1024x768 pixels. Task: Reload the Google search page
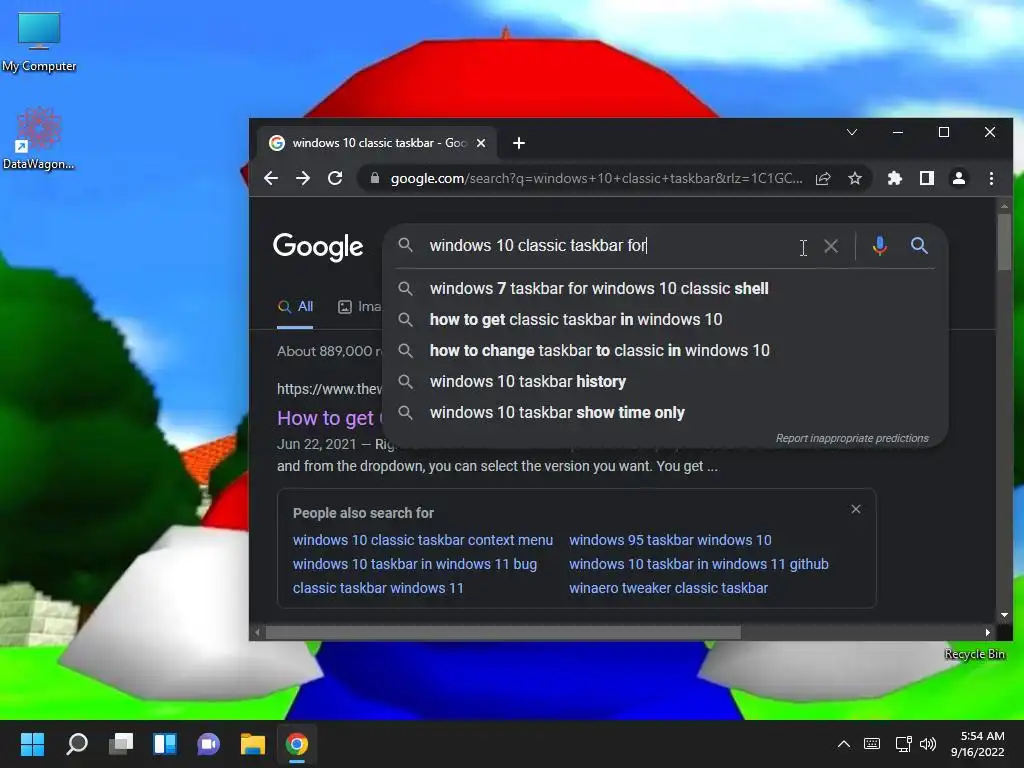click(335, 178)
